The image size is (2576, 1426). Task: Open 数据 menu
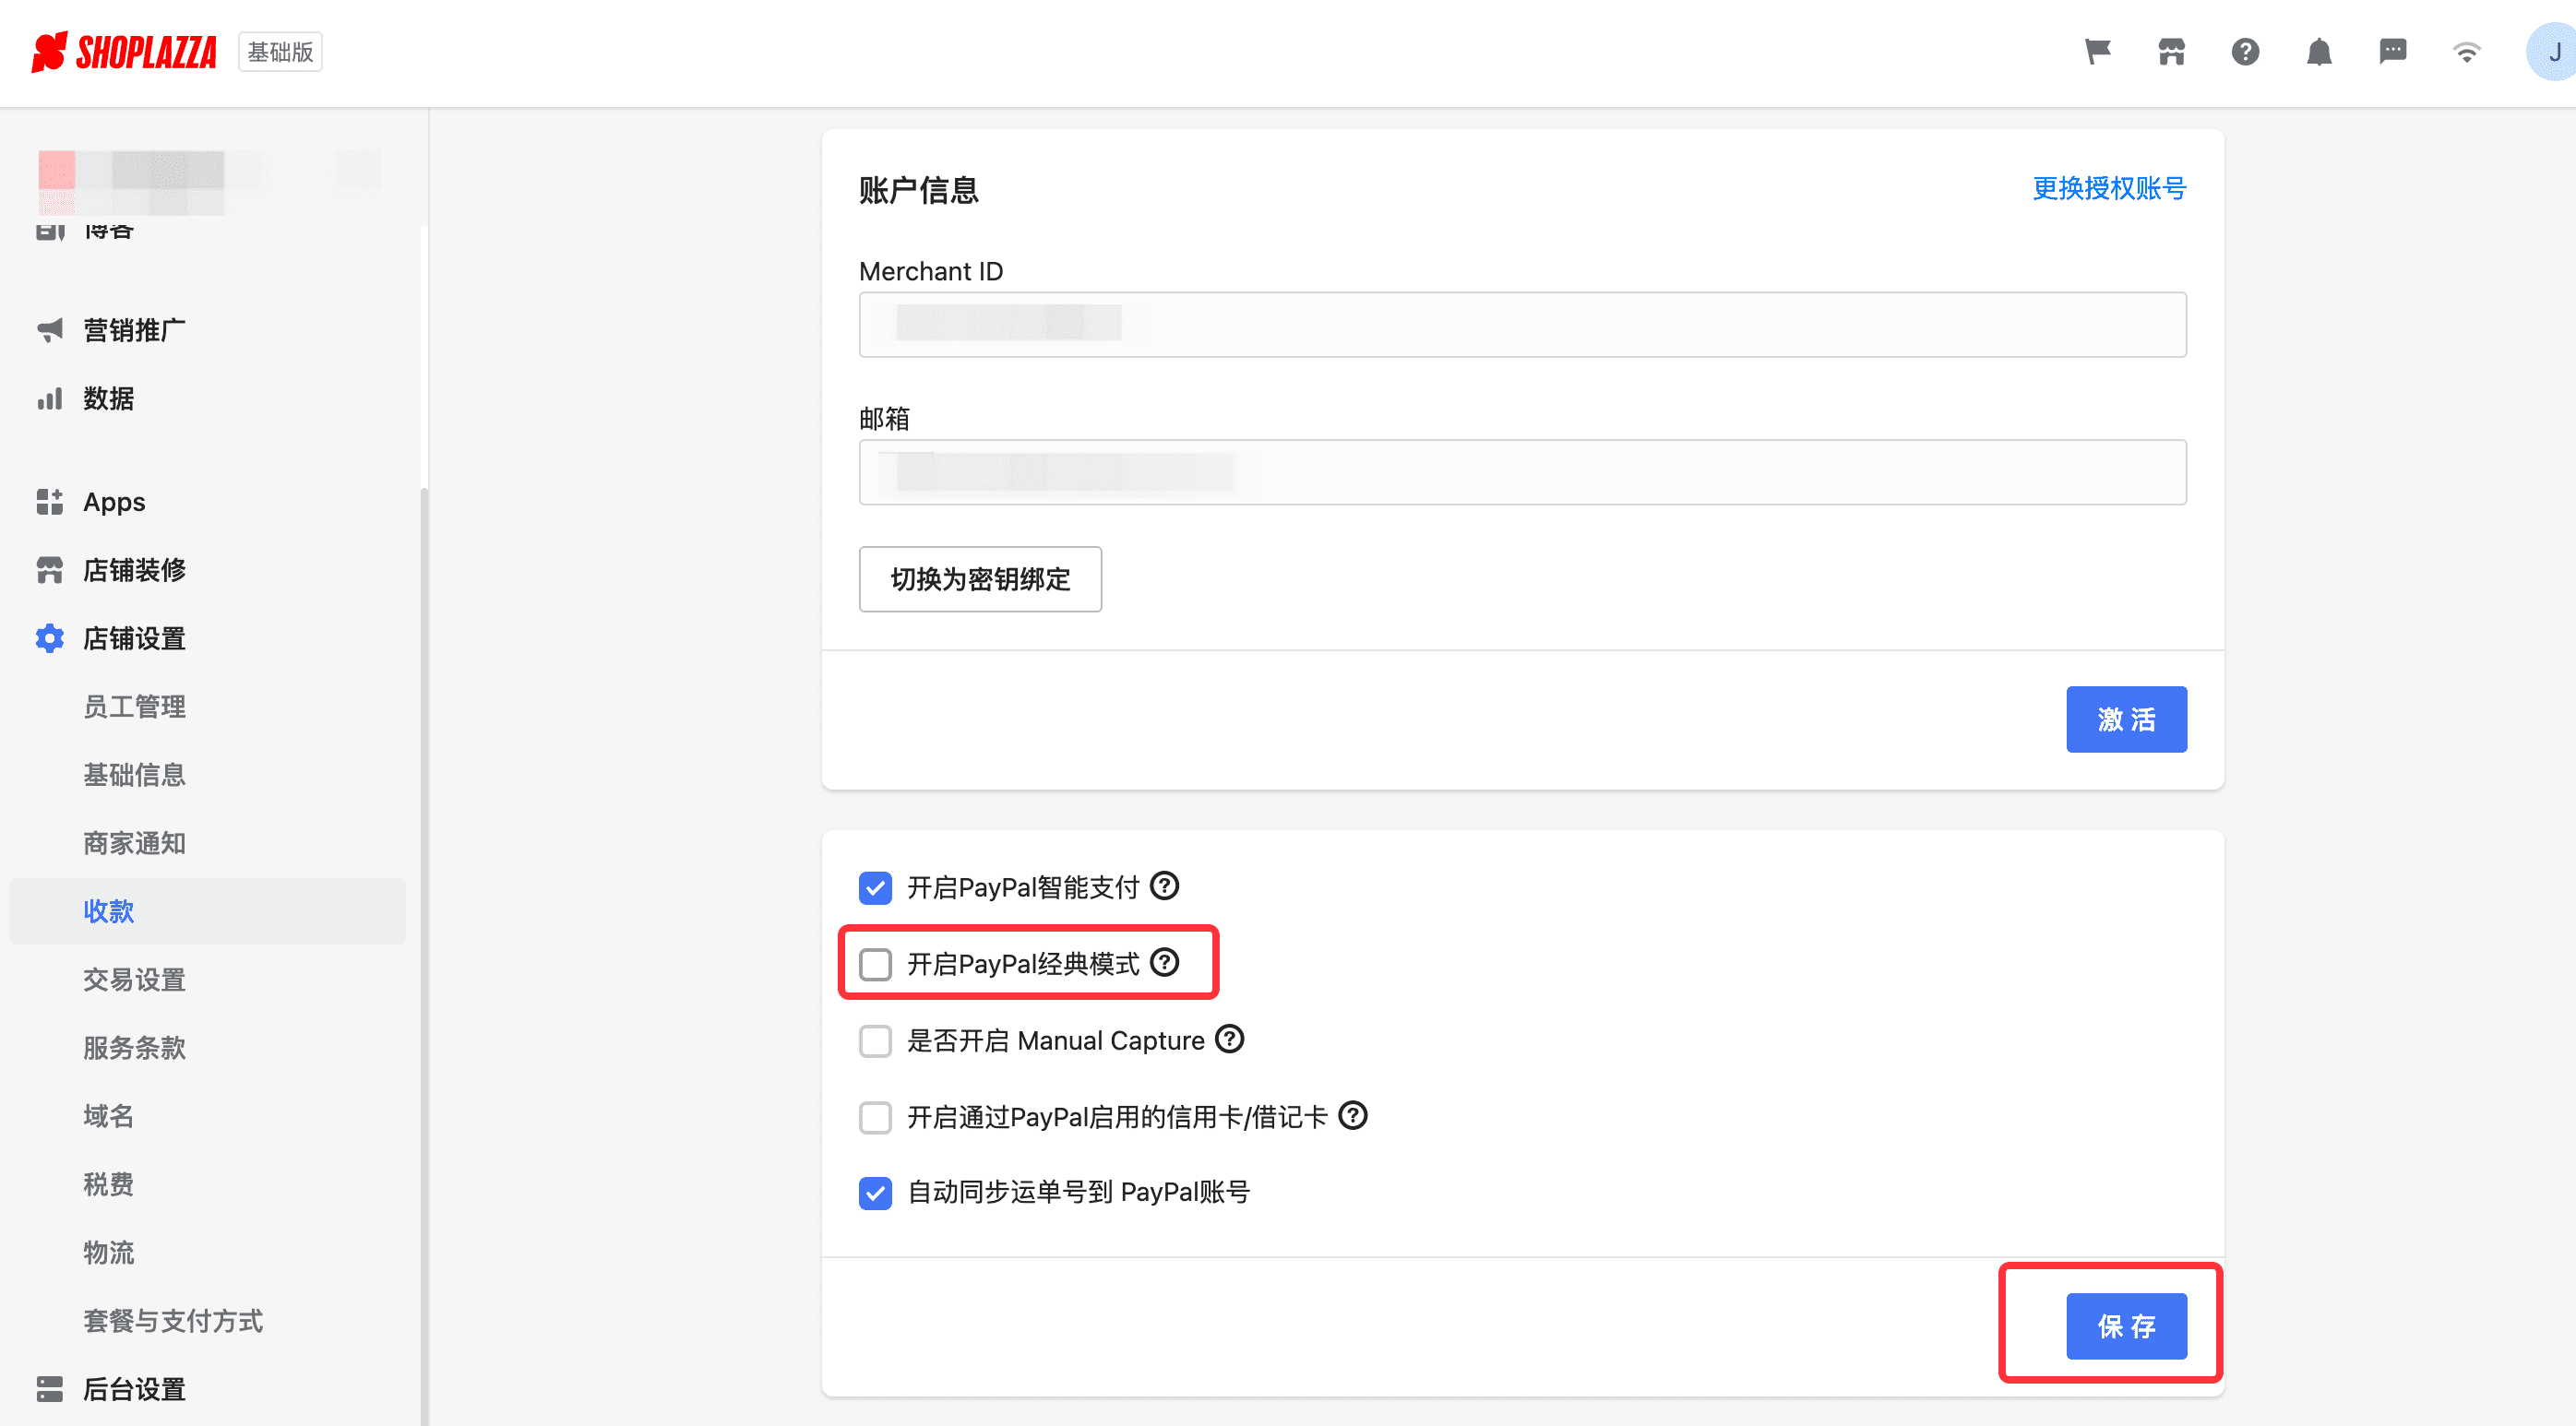(x=108, y=398)
